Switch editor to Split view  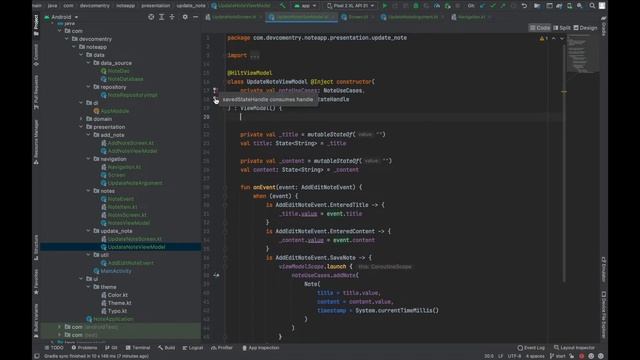point(562,28)
